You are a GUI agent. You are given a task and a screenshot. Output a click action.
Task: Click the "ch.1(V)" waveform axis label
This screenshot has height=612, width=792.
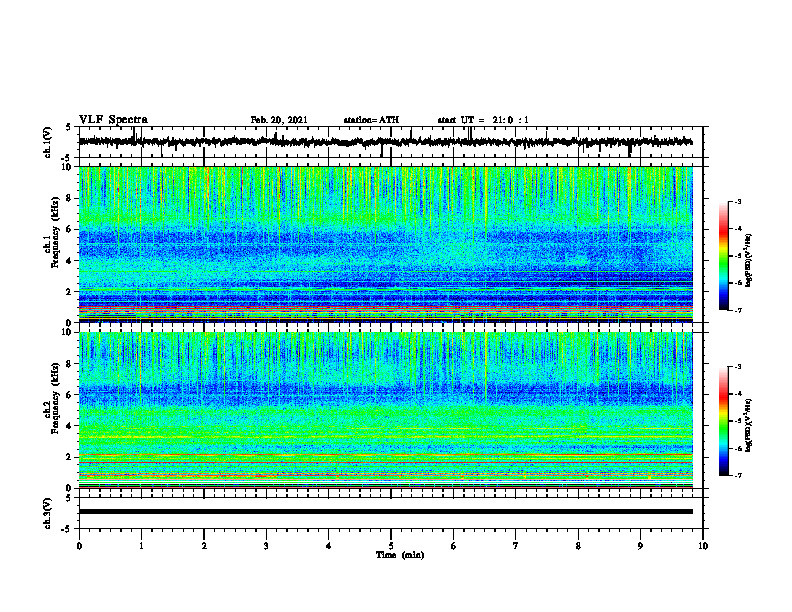tap(47, 142)
